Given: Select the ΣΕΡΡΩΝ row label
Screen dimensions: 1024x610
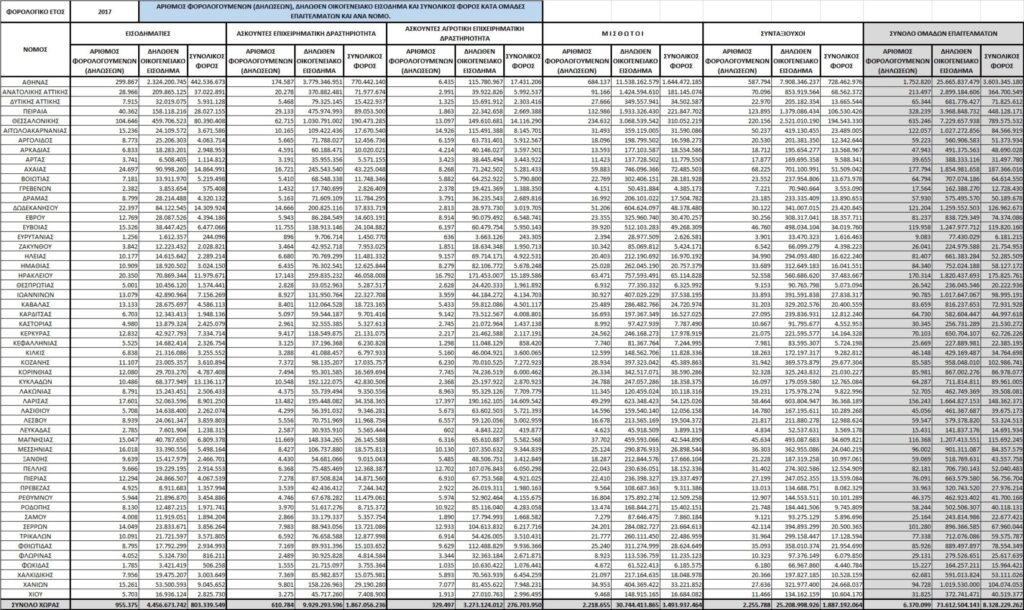Looking at the screenshot, I should point(35,526).
